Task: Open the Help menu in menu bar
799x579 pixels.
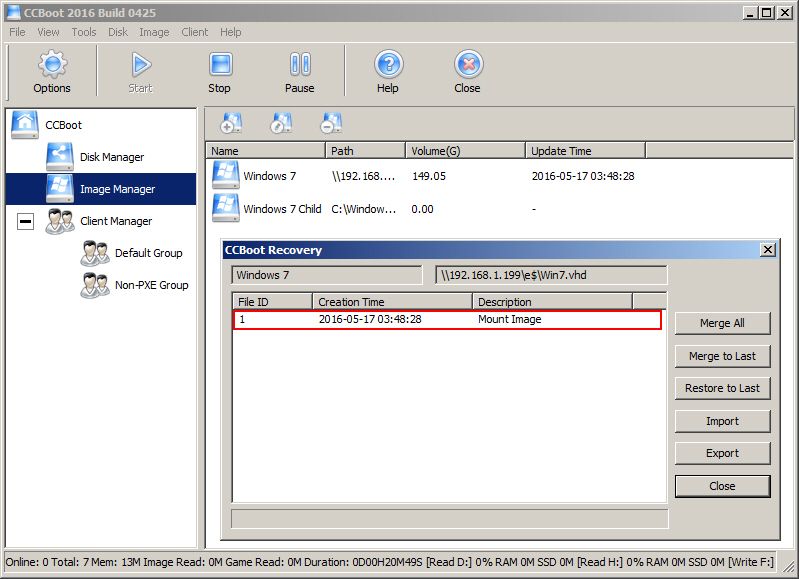Action: (x=231, y=32)
